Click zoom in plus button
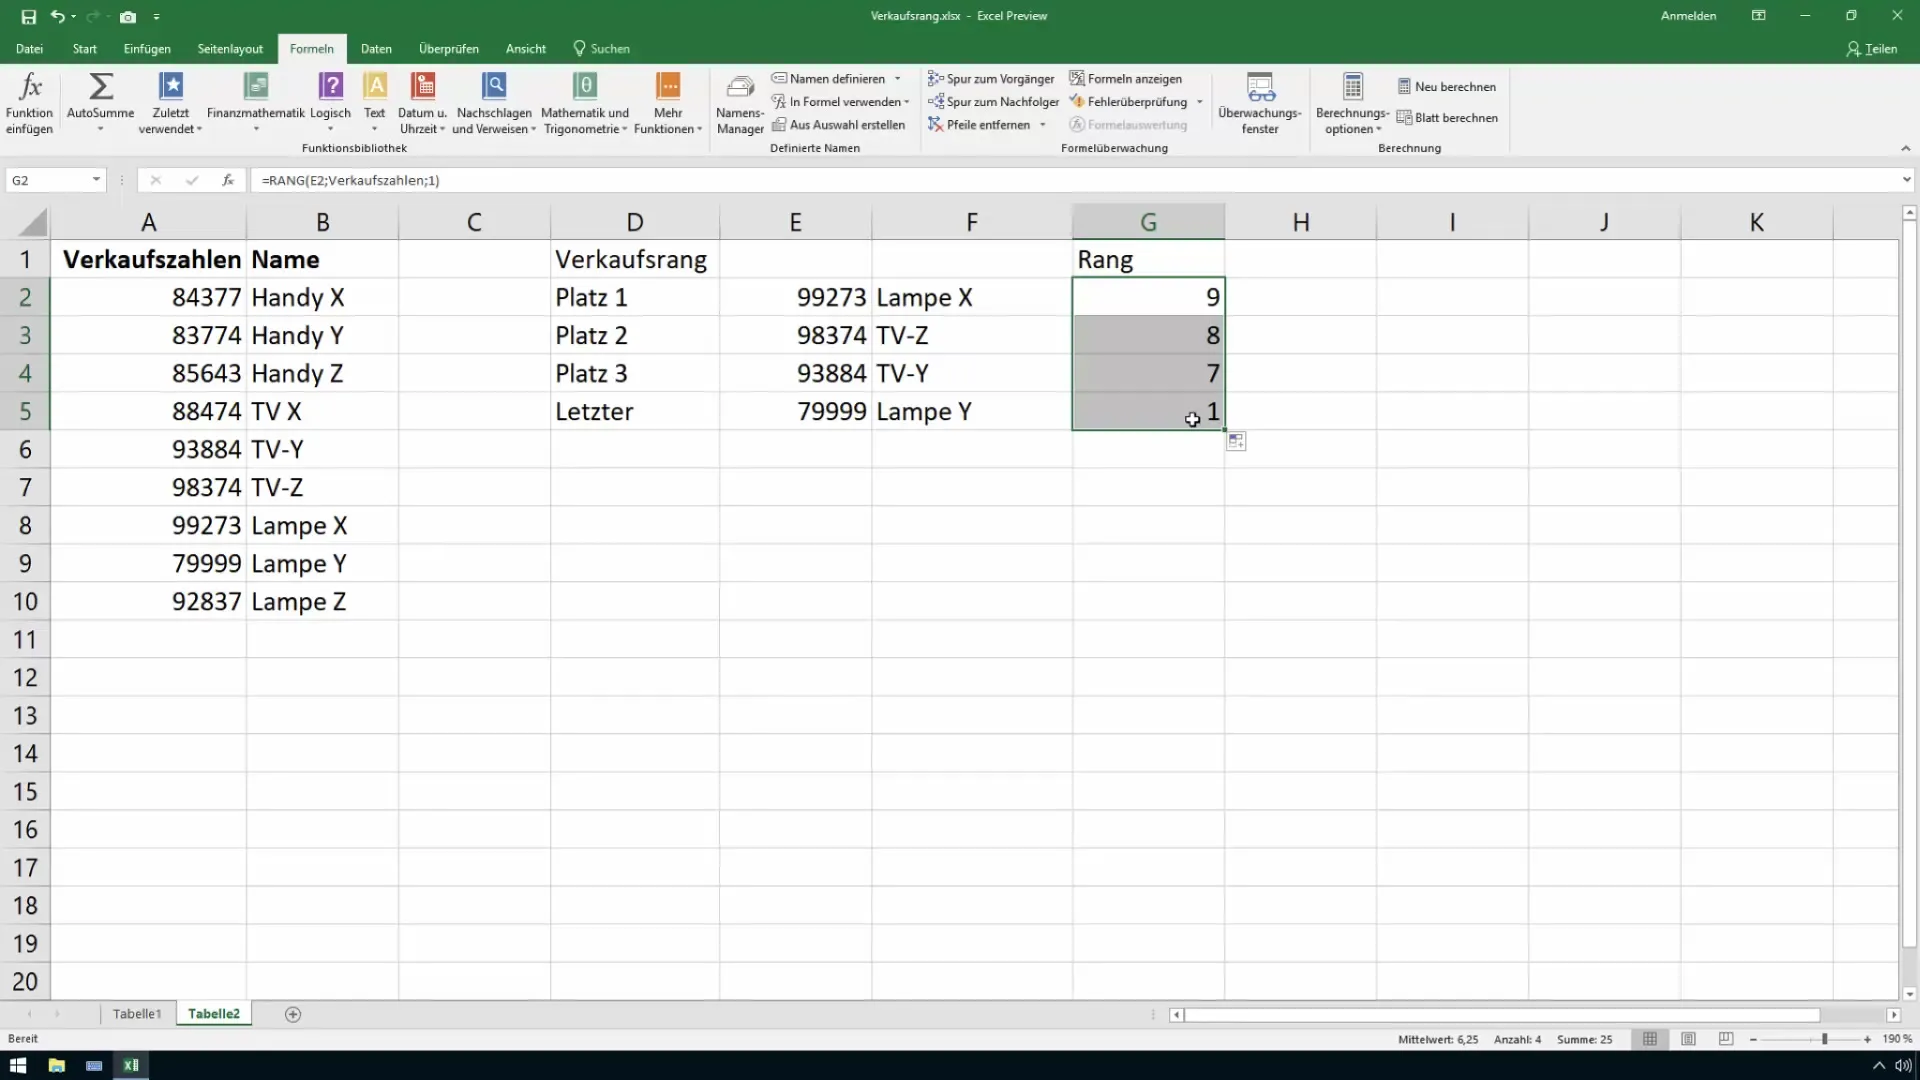The height and width of the screenshot is (1080, 1920). (1867, 1040)
